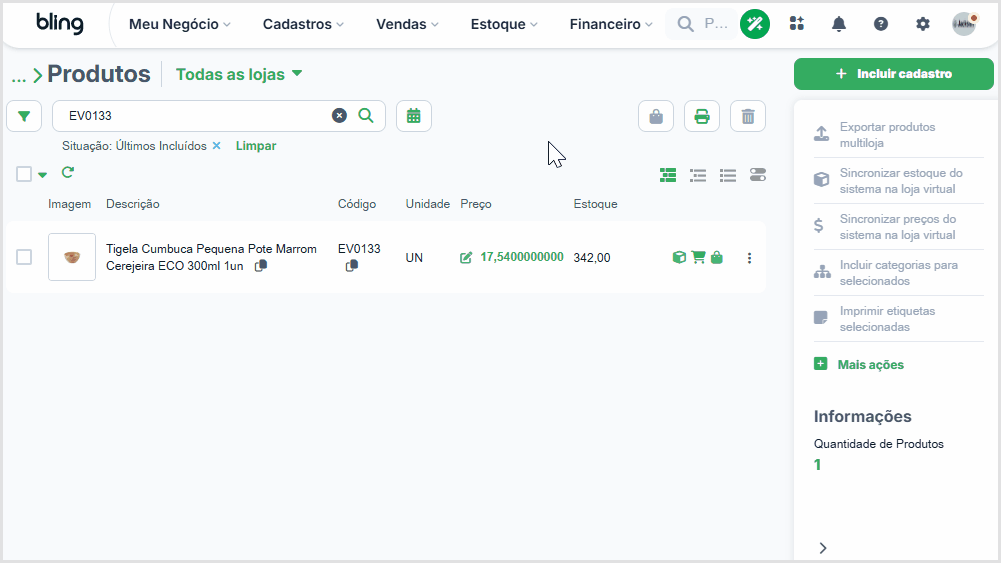The height and width of the screenshot is (563, 1001).
Task: Click the top search magnifier
Action: coord(685,24)
